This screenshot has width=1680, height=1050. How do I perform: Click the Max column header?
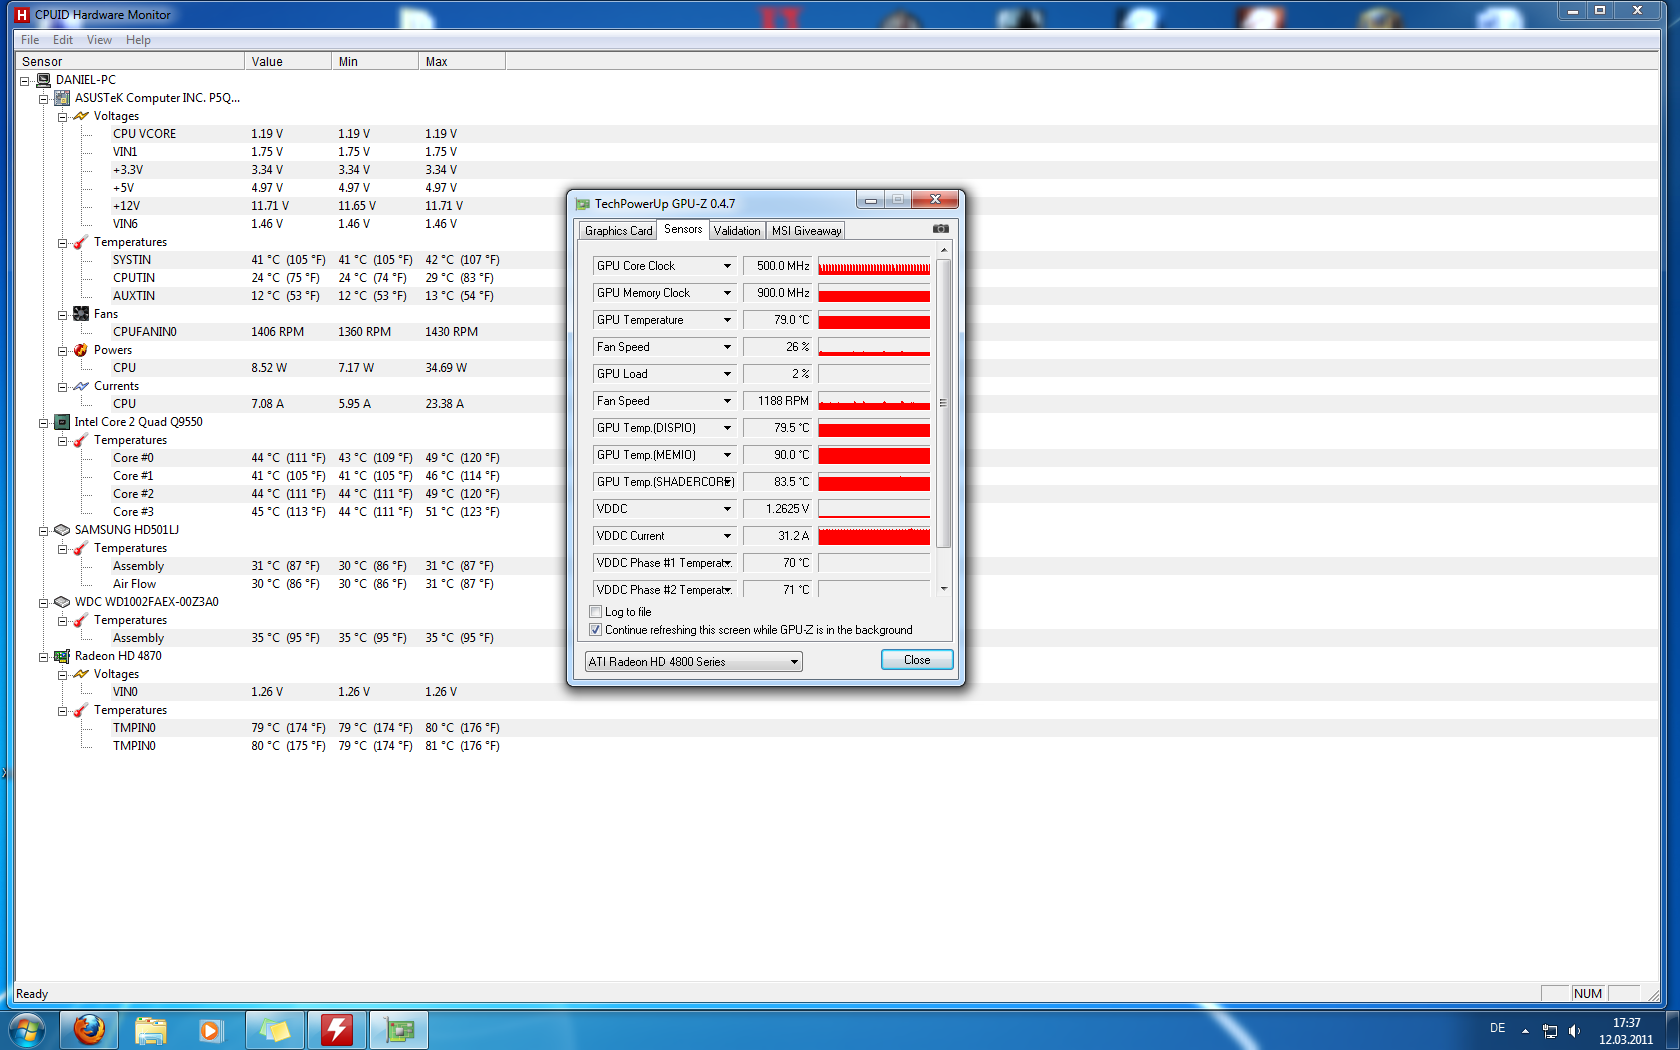(x=462, y=62)
